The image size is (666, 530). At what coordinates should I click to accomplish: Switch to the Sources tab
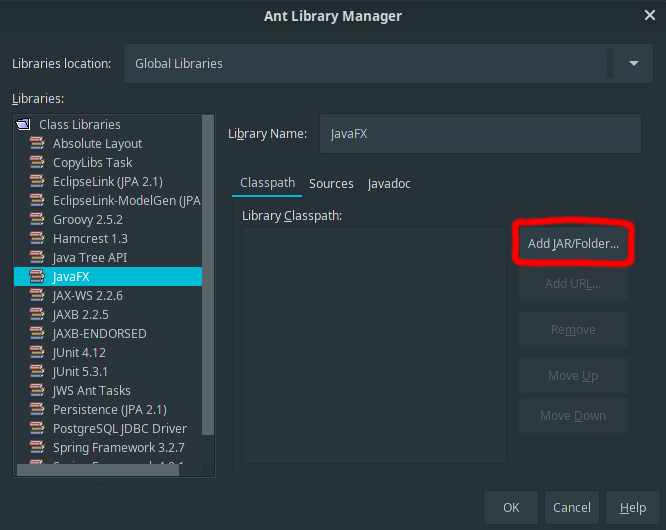pos(331,184)
